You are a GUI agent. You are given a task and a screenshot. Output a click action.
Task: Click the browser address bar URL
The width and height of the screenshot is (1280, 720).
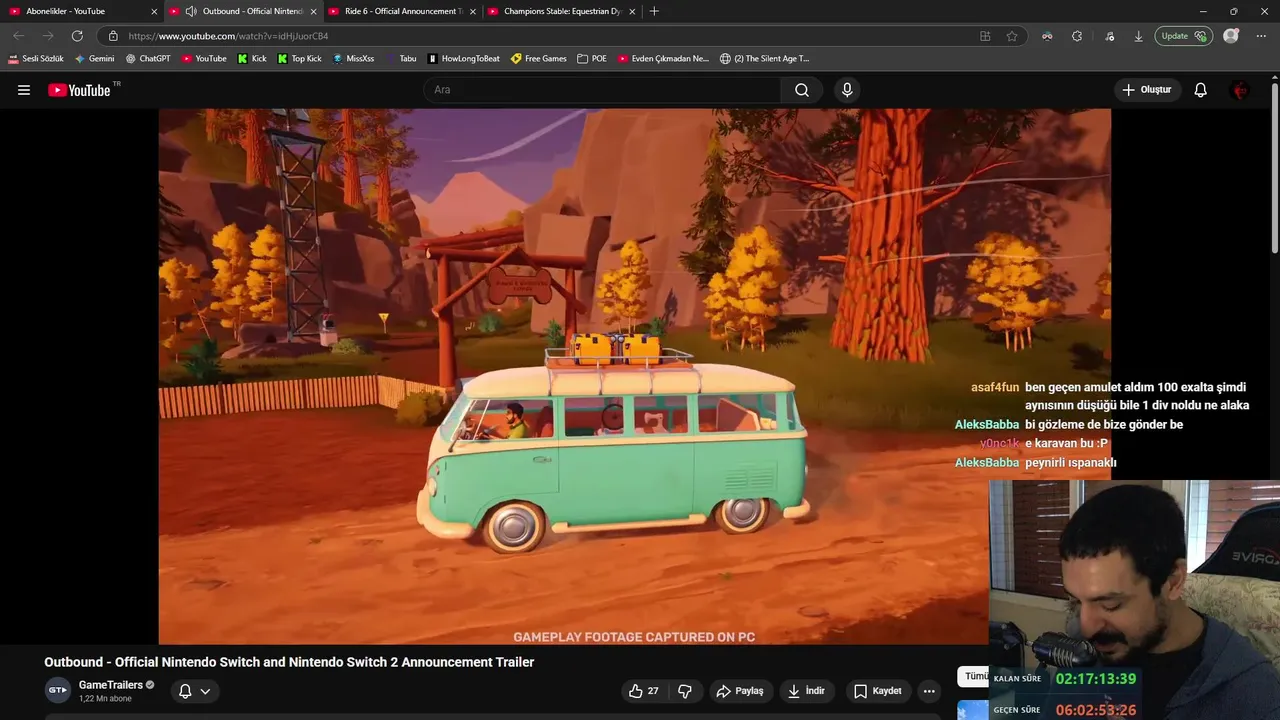(x=228, y=36)
